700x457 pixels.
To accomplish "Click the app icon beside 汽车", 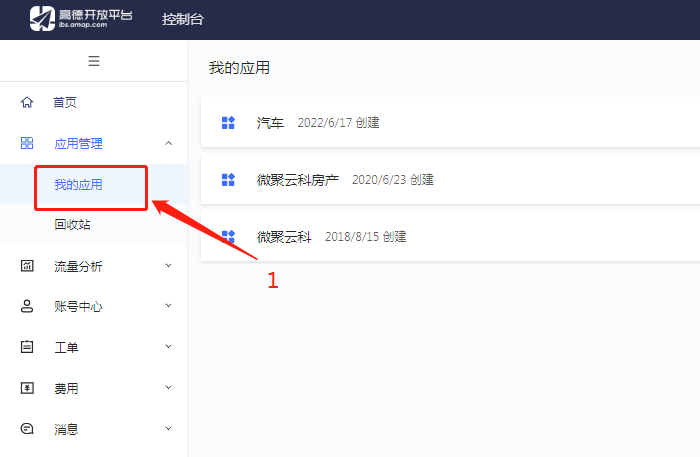I will tap(228, 123).
